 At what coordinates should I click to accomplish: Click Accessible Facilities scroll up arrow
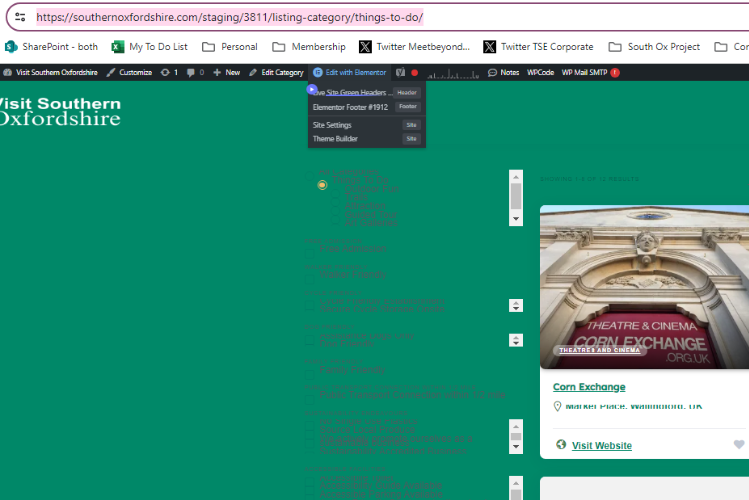click(516, 483)
